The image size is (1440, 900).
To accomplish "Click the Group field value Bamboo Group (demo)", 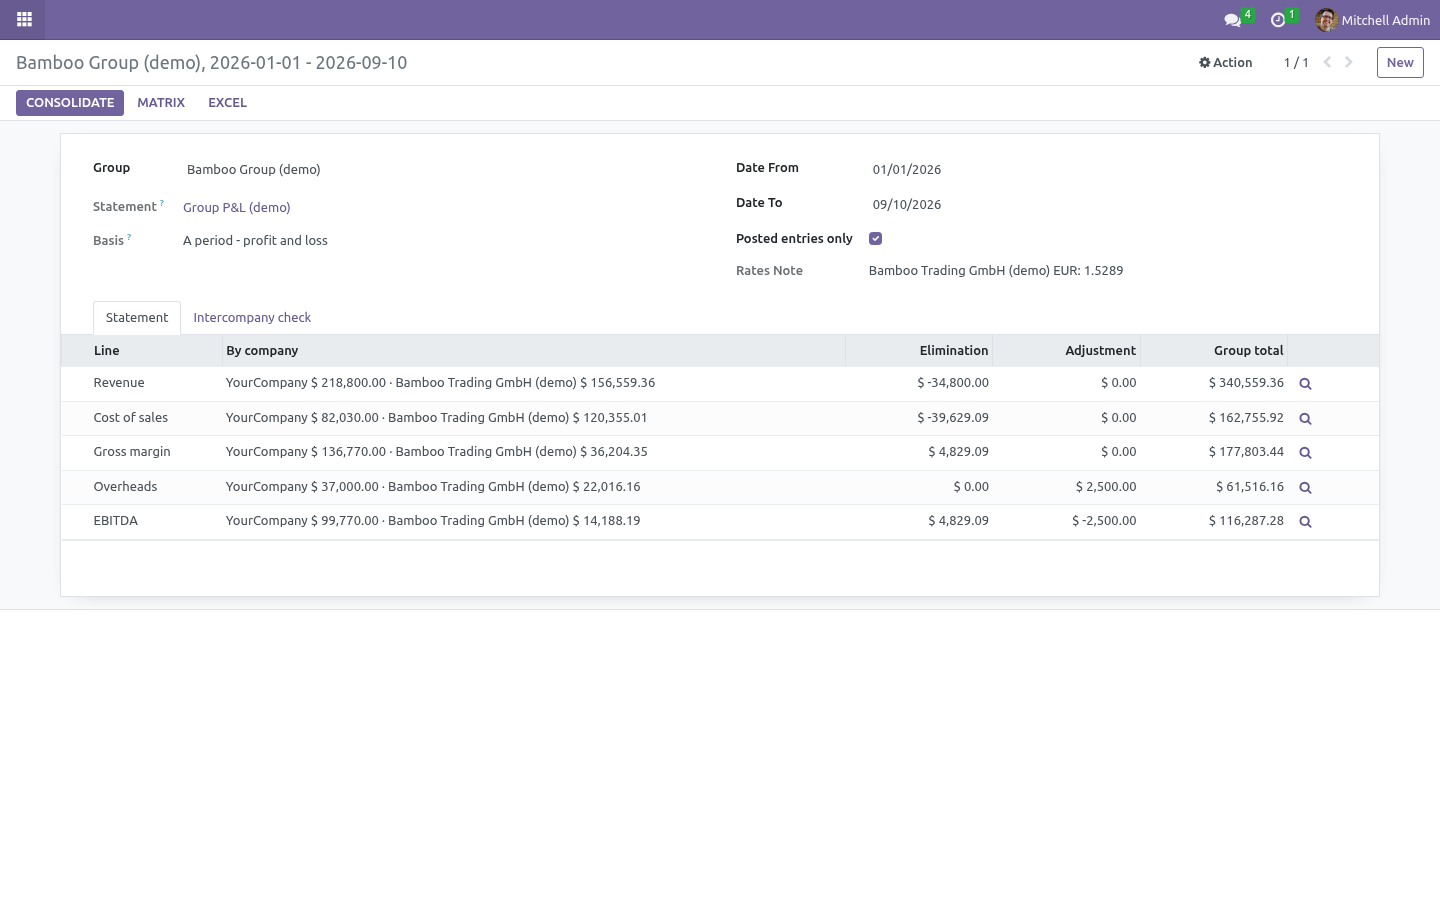I will 254,170.
